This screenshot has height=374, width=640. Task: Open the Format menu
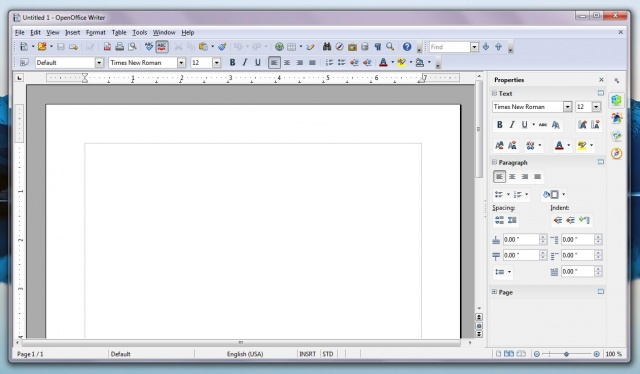[x=96, y=32]
